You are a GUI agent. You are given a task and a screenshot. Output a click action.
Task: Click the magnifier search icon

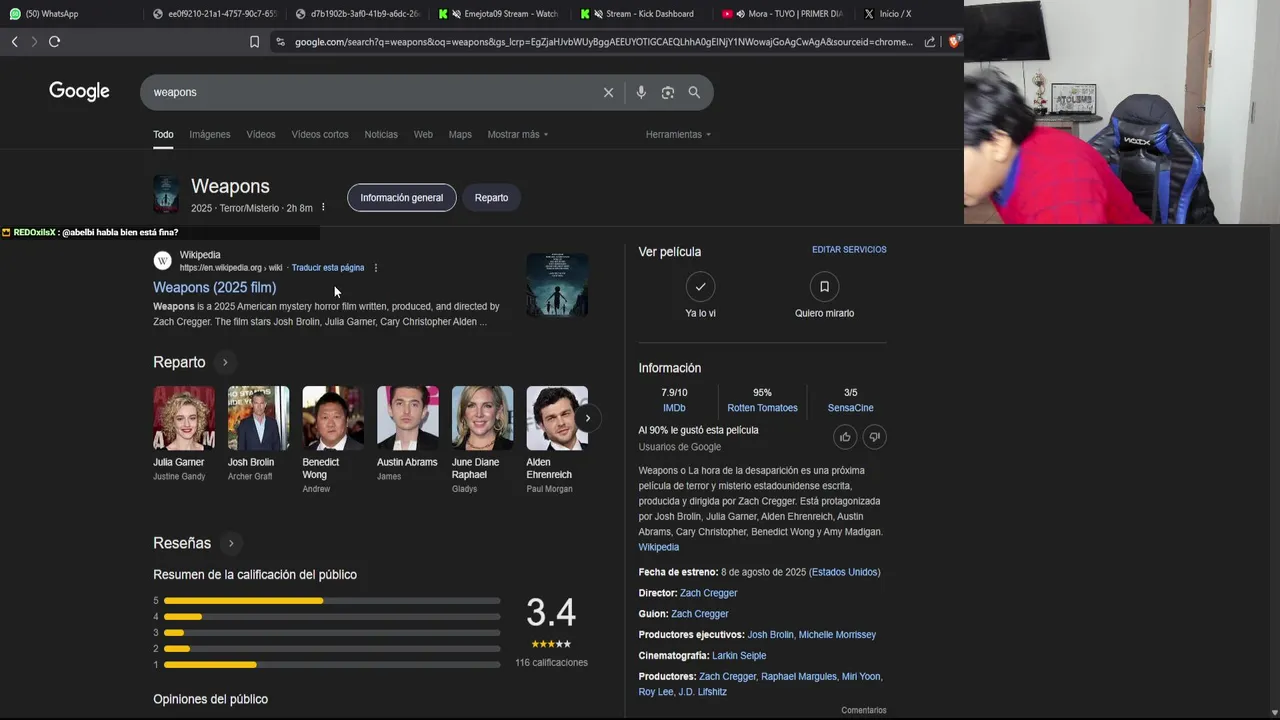(694, 92)
